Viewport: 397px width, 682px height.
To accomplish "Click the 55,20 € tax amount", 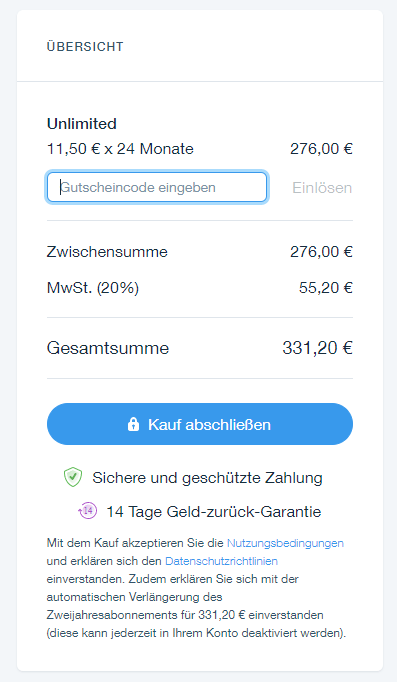I will (326, 288).
